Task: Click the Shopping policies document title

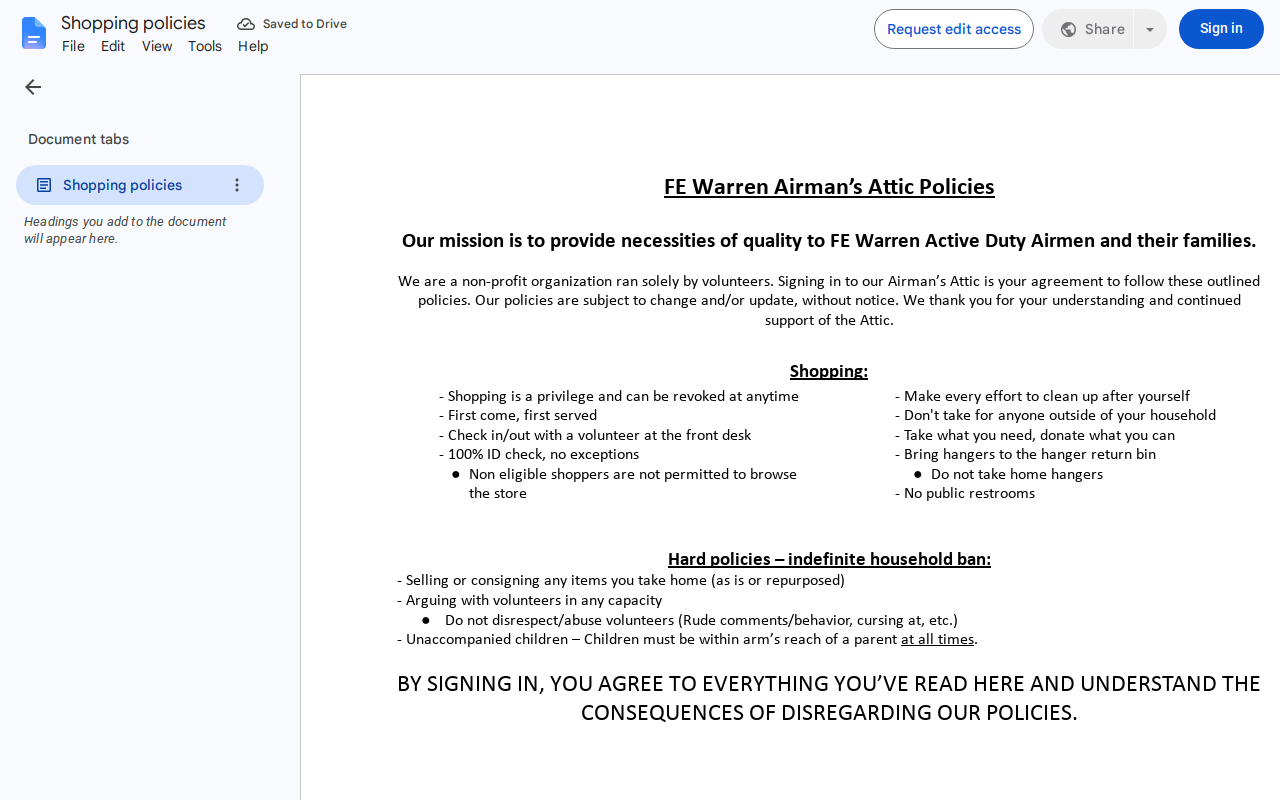Action: (x=133, y=23)
